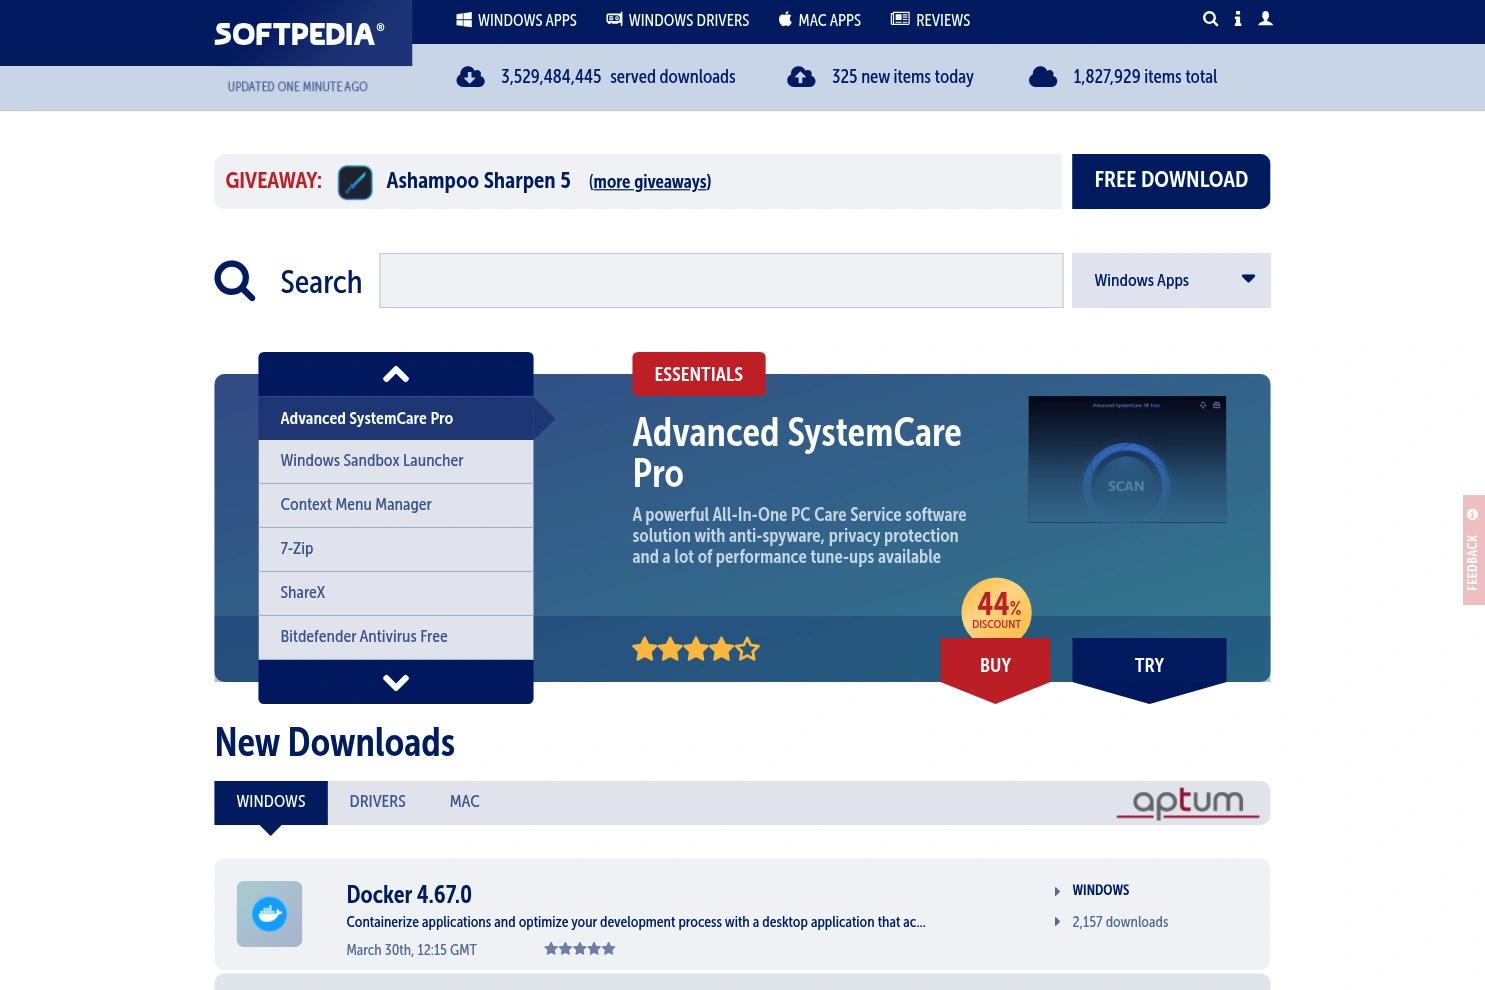Screen dimensions: 1485x990
Task: Click the Windows category link for Docker
Action: tap(1100, 890)
